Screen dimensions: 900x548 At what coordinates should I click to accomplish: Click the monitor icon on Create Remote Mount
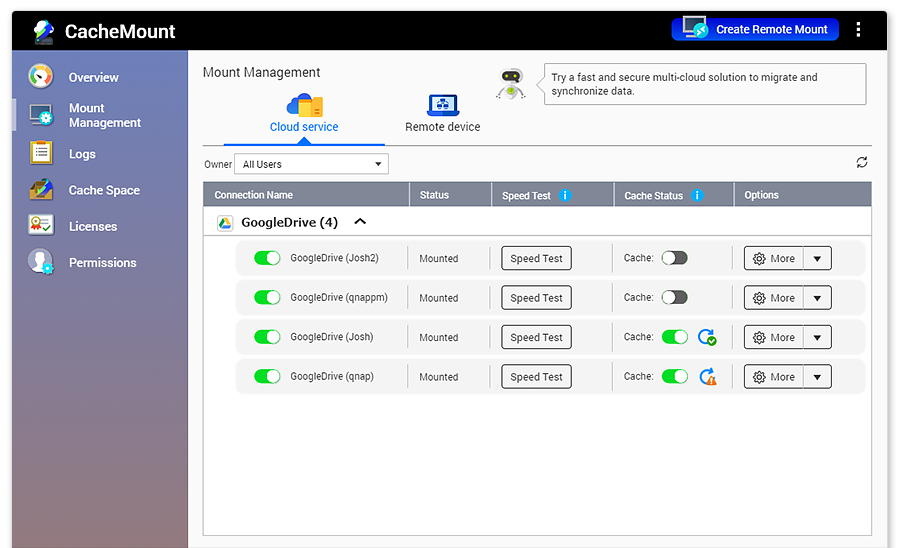point(695,27)
